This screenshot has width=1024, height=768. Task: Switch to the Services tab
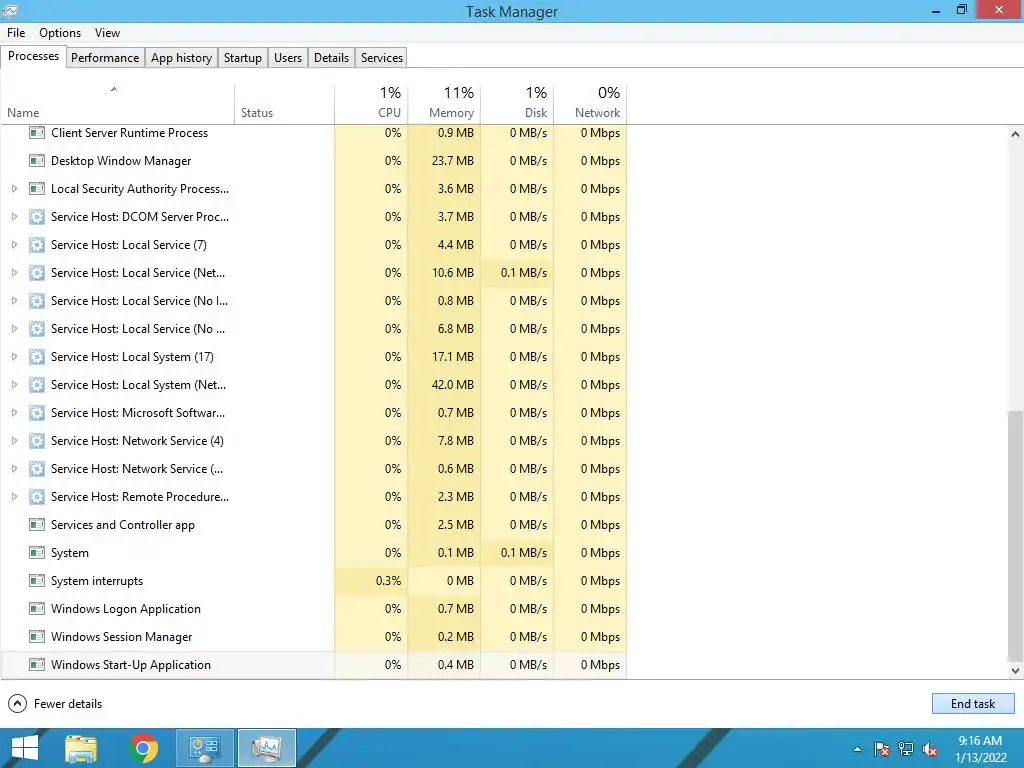[x=382, y=57]
